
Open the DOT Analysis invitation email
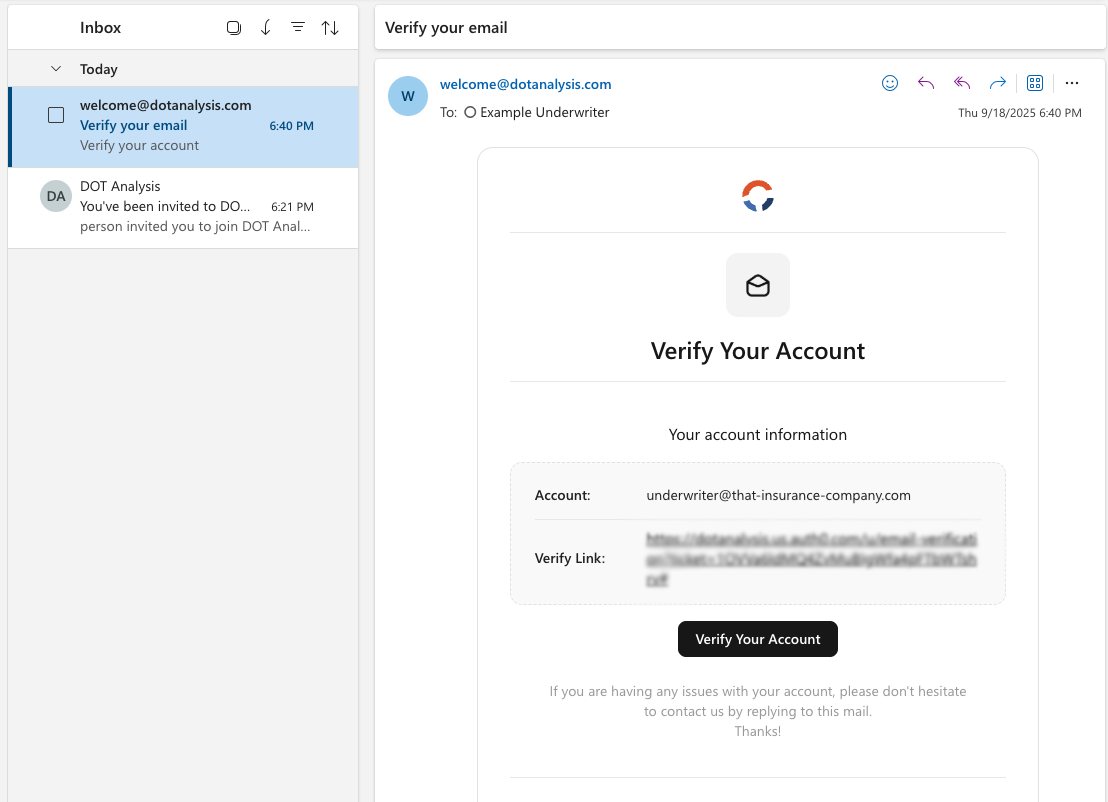195,207
